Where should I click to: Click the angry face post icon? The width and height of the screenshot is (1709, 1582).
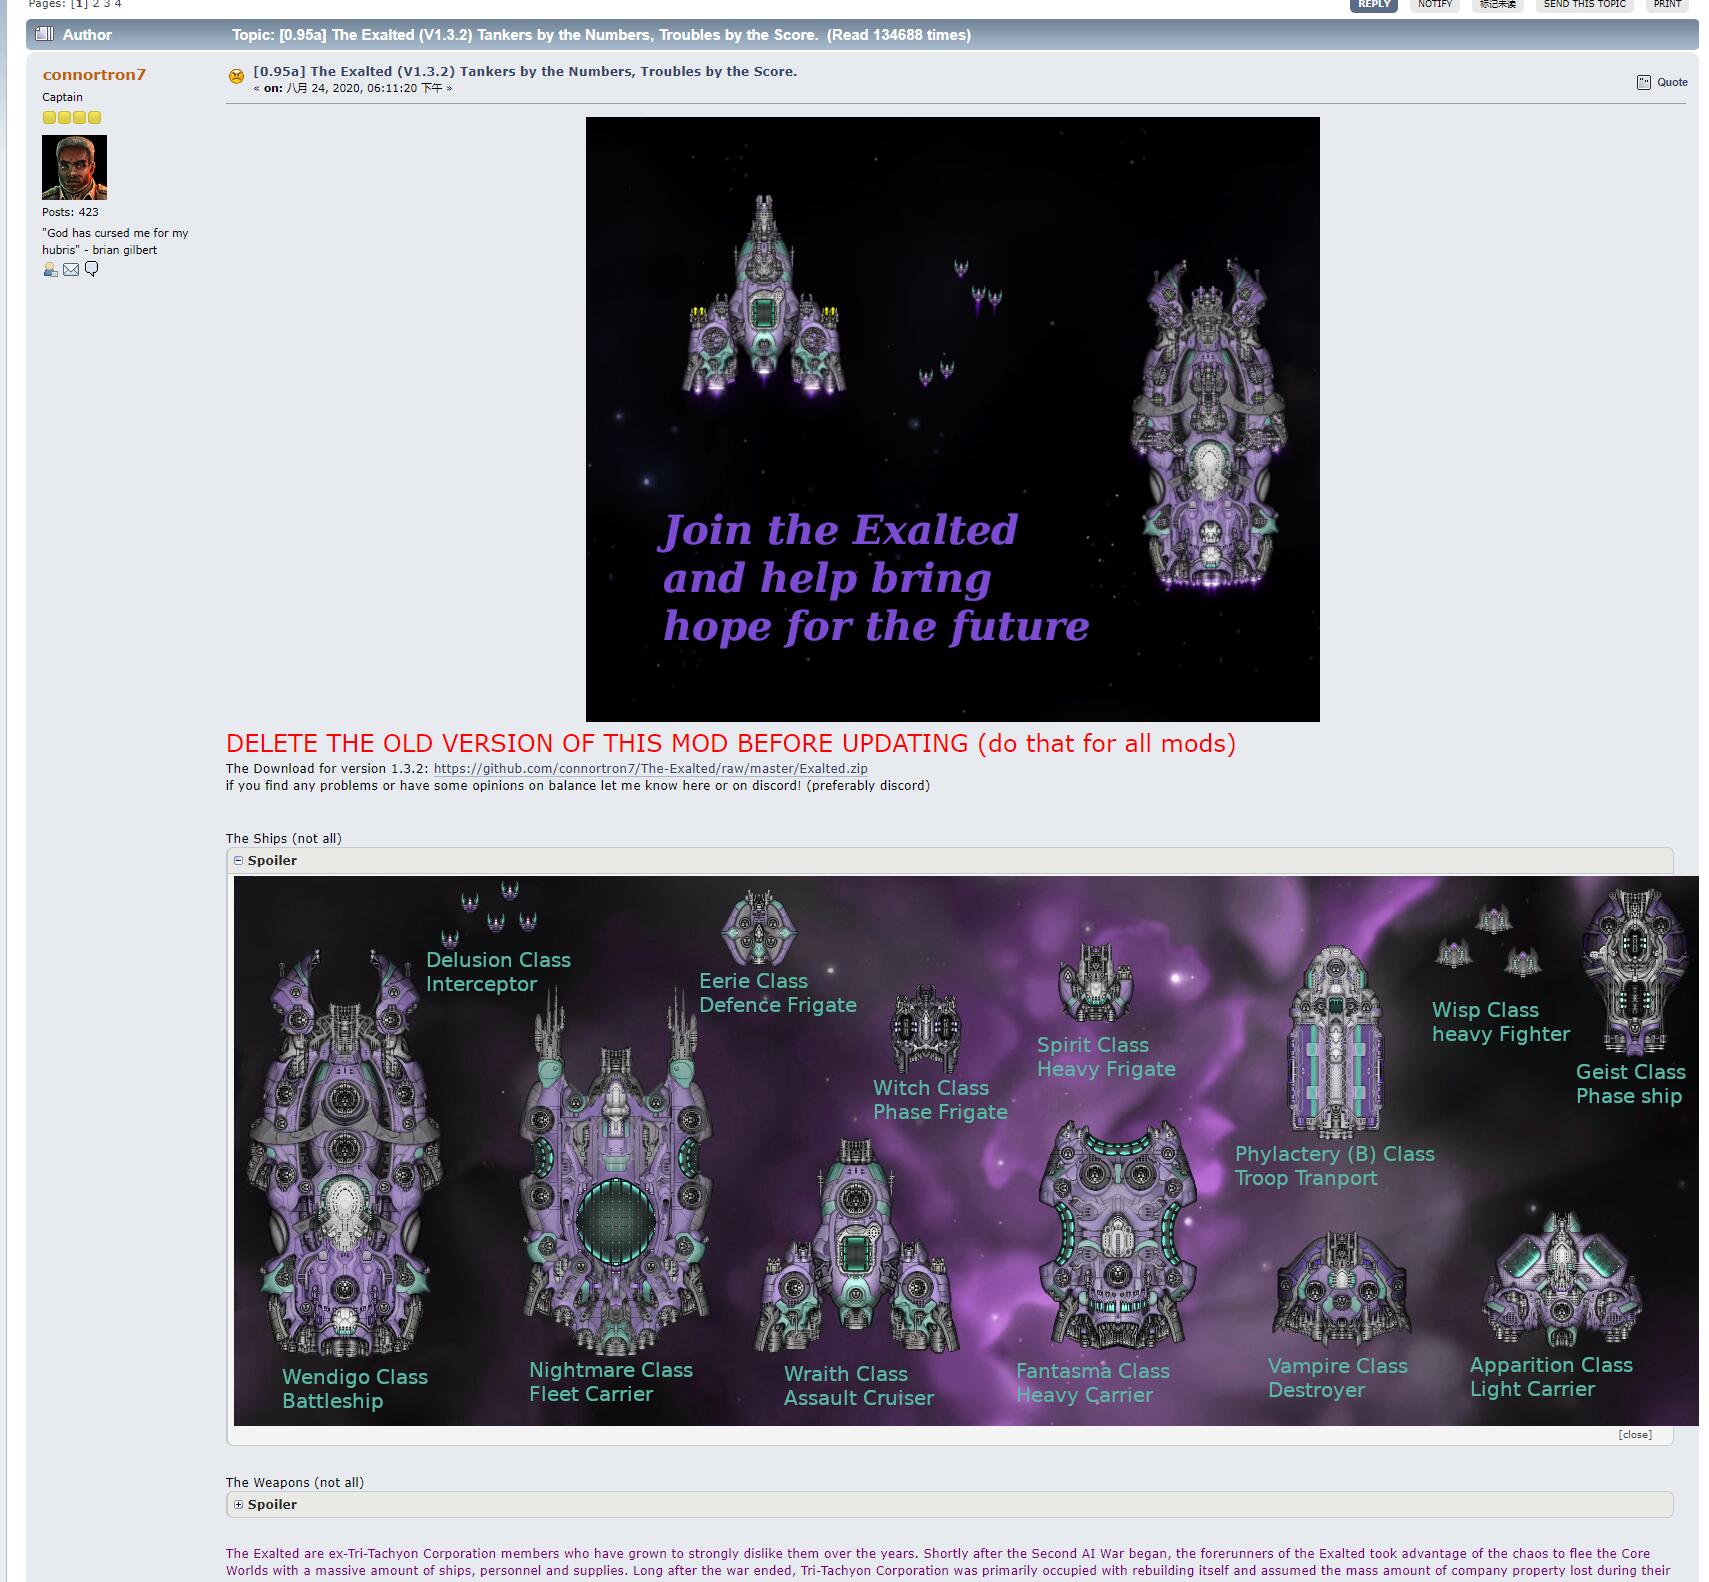(236, 76)
